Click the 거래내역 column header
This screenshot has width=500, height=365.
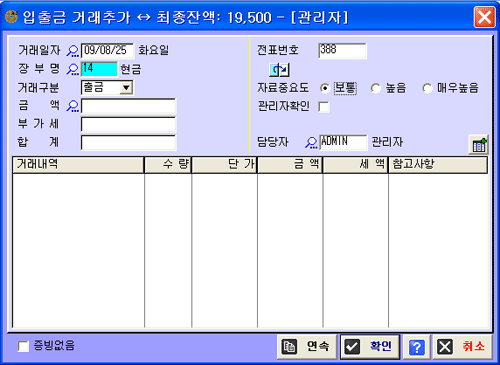click(x=78, y=165)
